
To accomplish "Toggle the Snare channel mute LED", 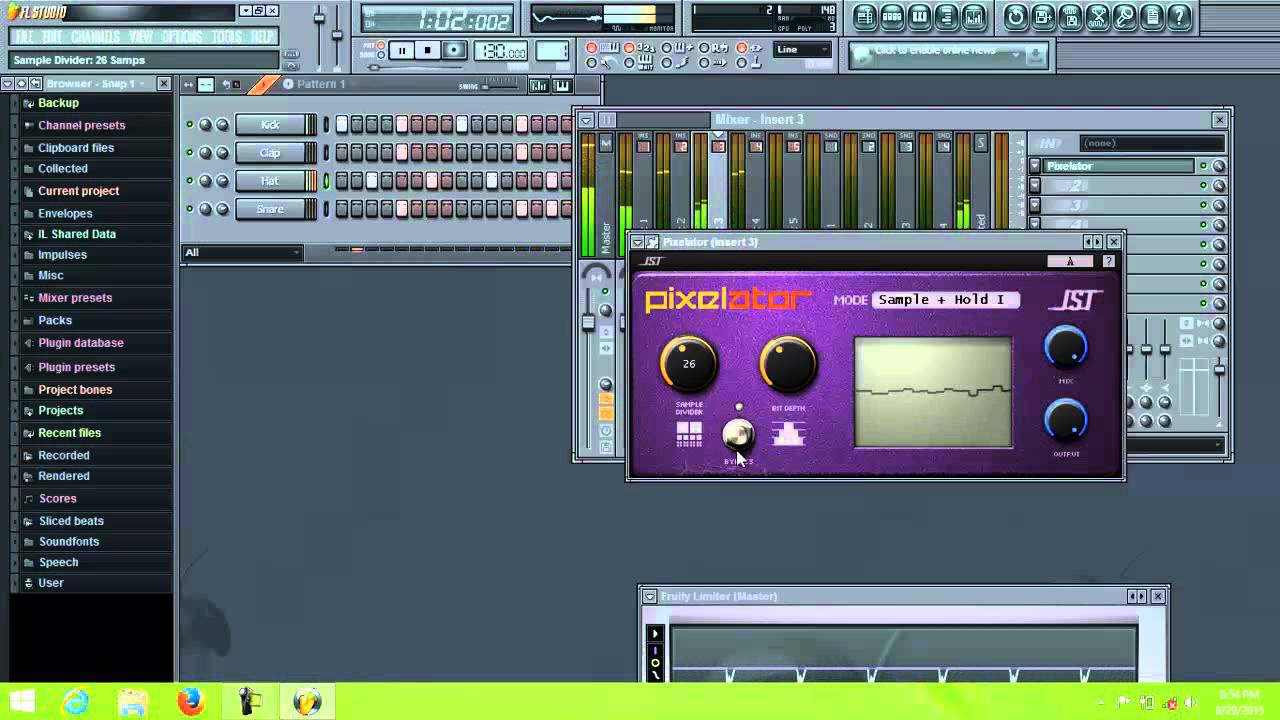I will pyautogui.click(x=189, y=209).
